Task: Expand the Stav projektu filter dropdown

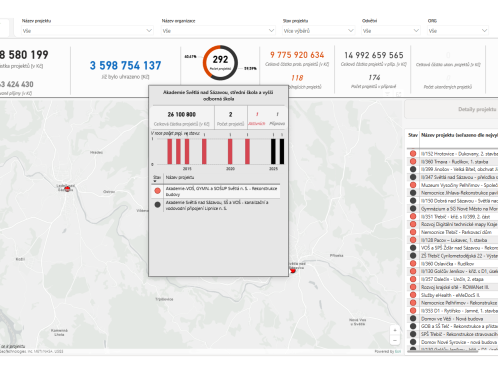Action: pos(318,31)
